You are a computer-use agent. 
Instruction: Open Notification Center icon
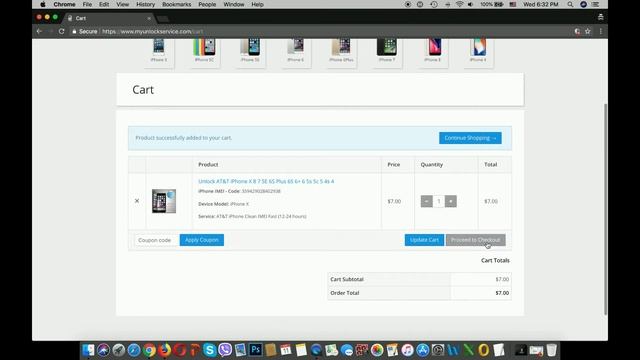tap(596, 4)
